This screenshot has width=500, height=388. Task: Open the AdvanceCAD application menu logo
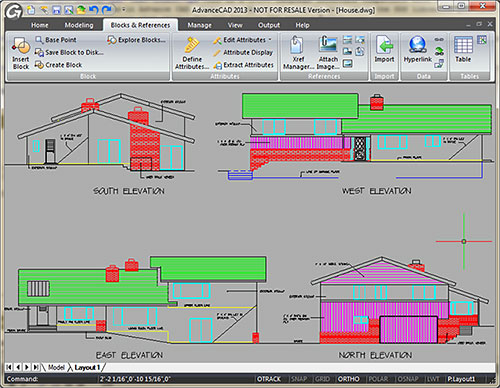[14, 11]
